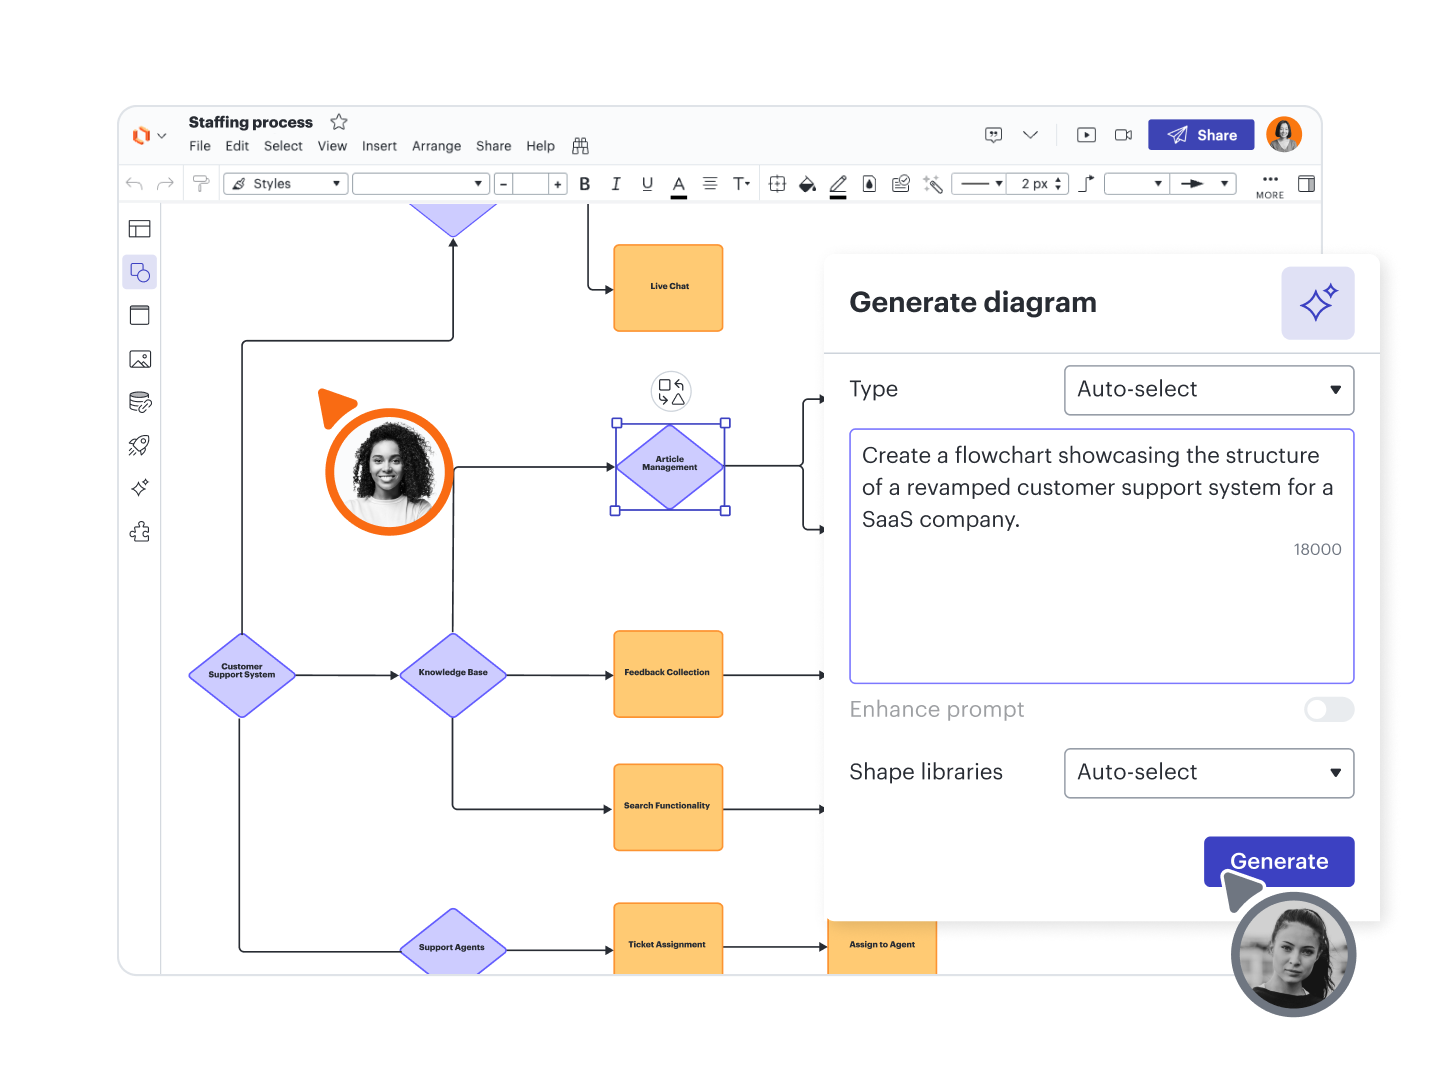Open the AI sparkle tool in sidebar

click(x=140, y=488)
